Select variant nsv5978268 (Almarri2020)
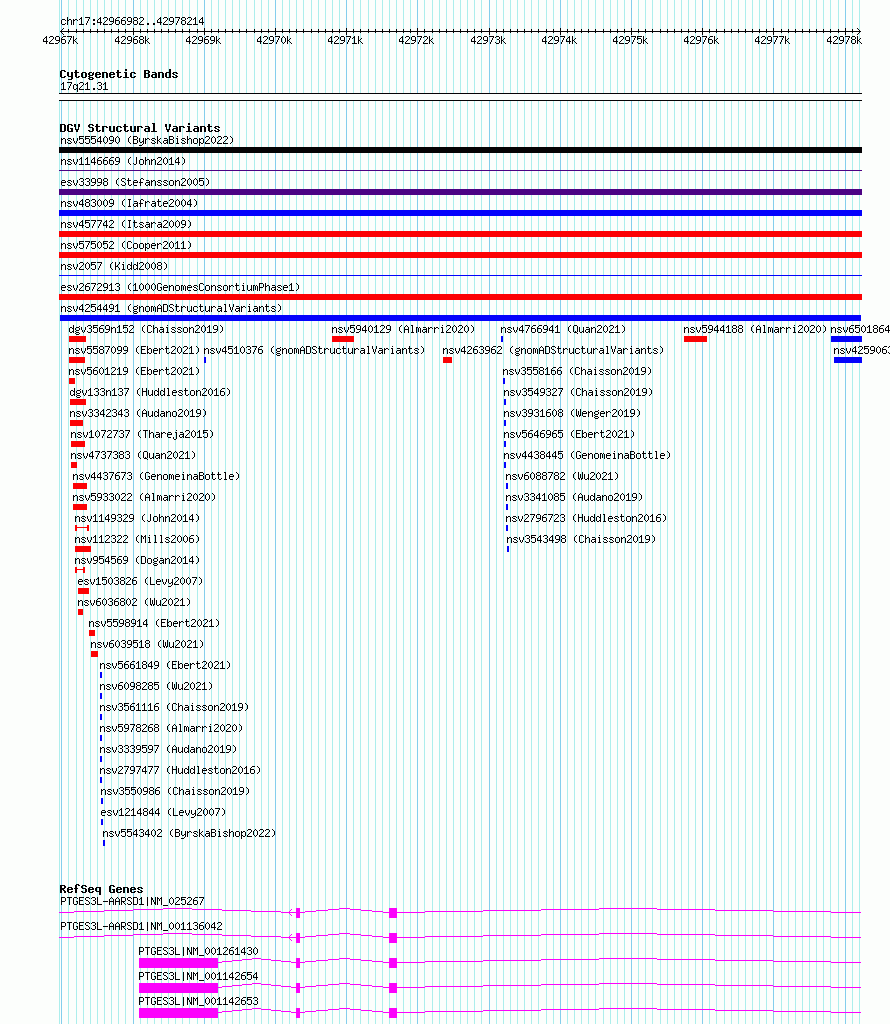 [171, 728]
